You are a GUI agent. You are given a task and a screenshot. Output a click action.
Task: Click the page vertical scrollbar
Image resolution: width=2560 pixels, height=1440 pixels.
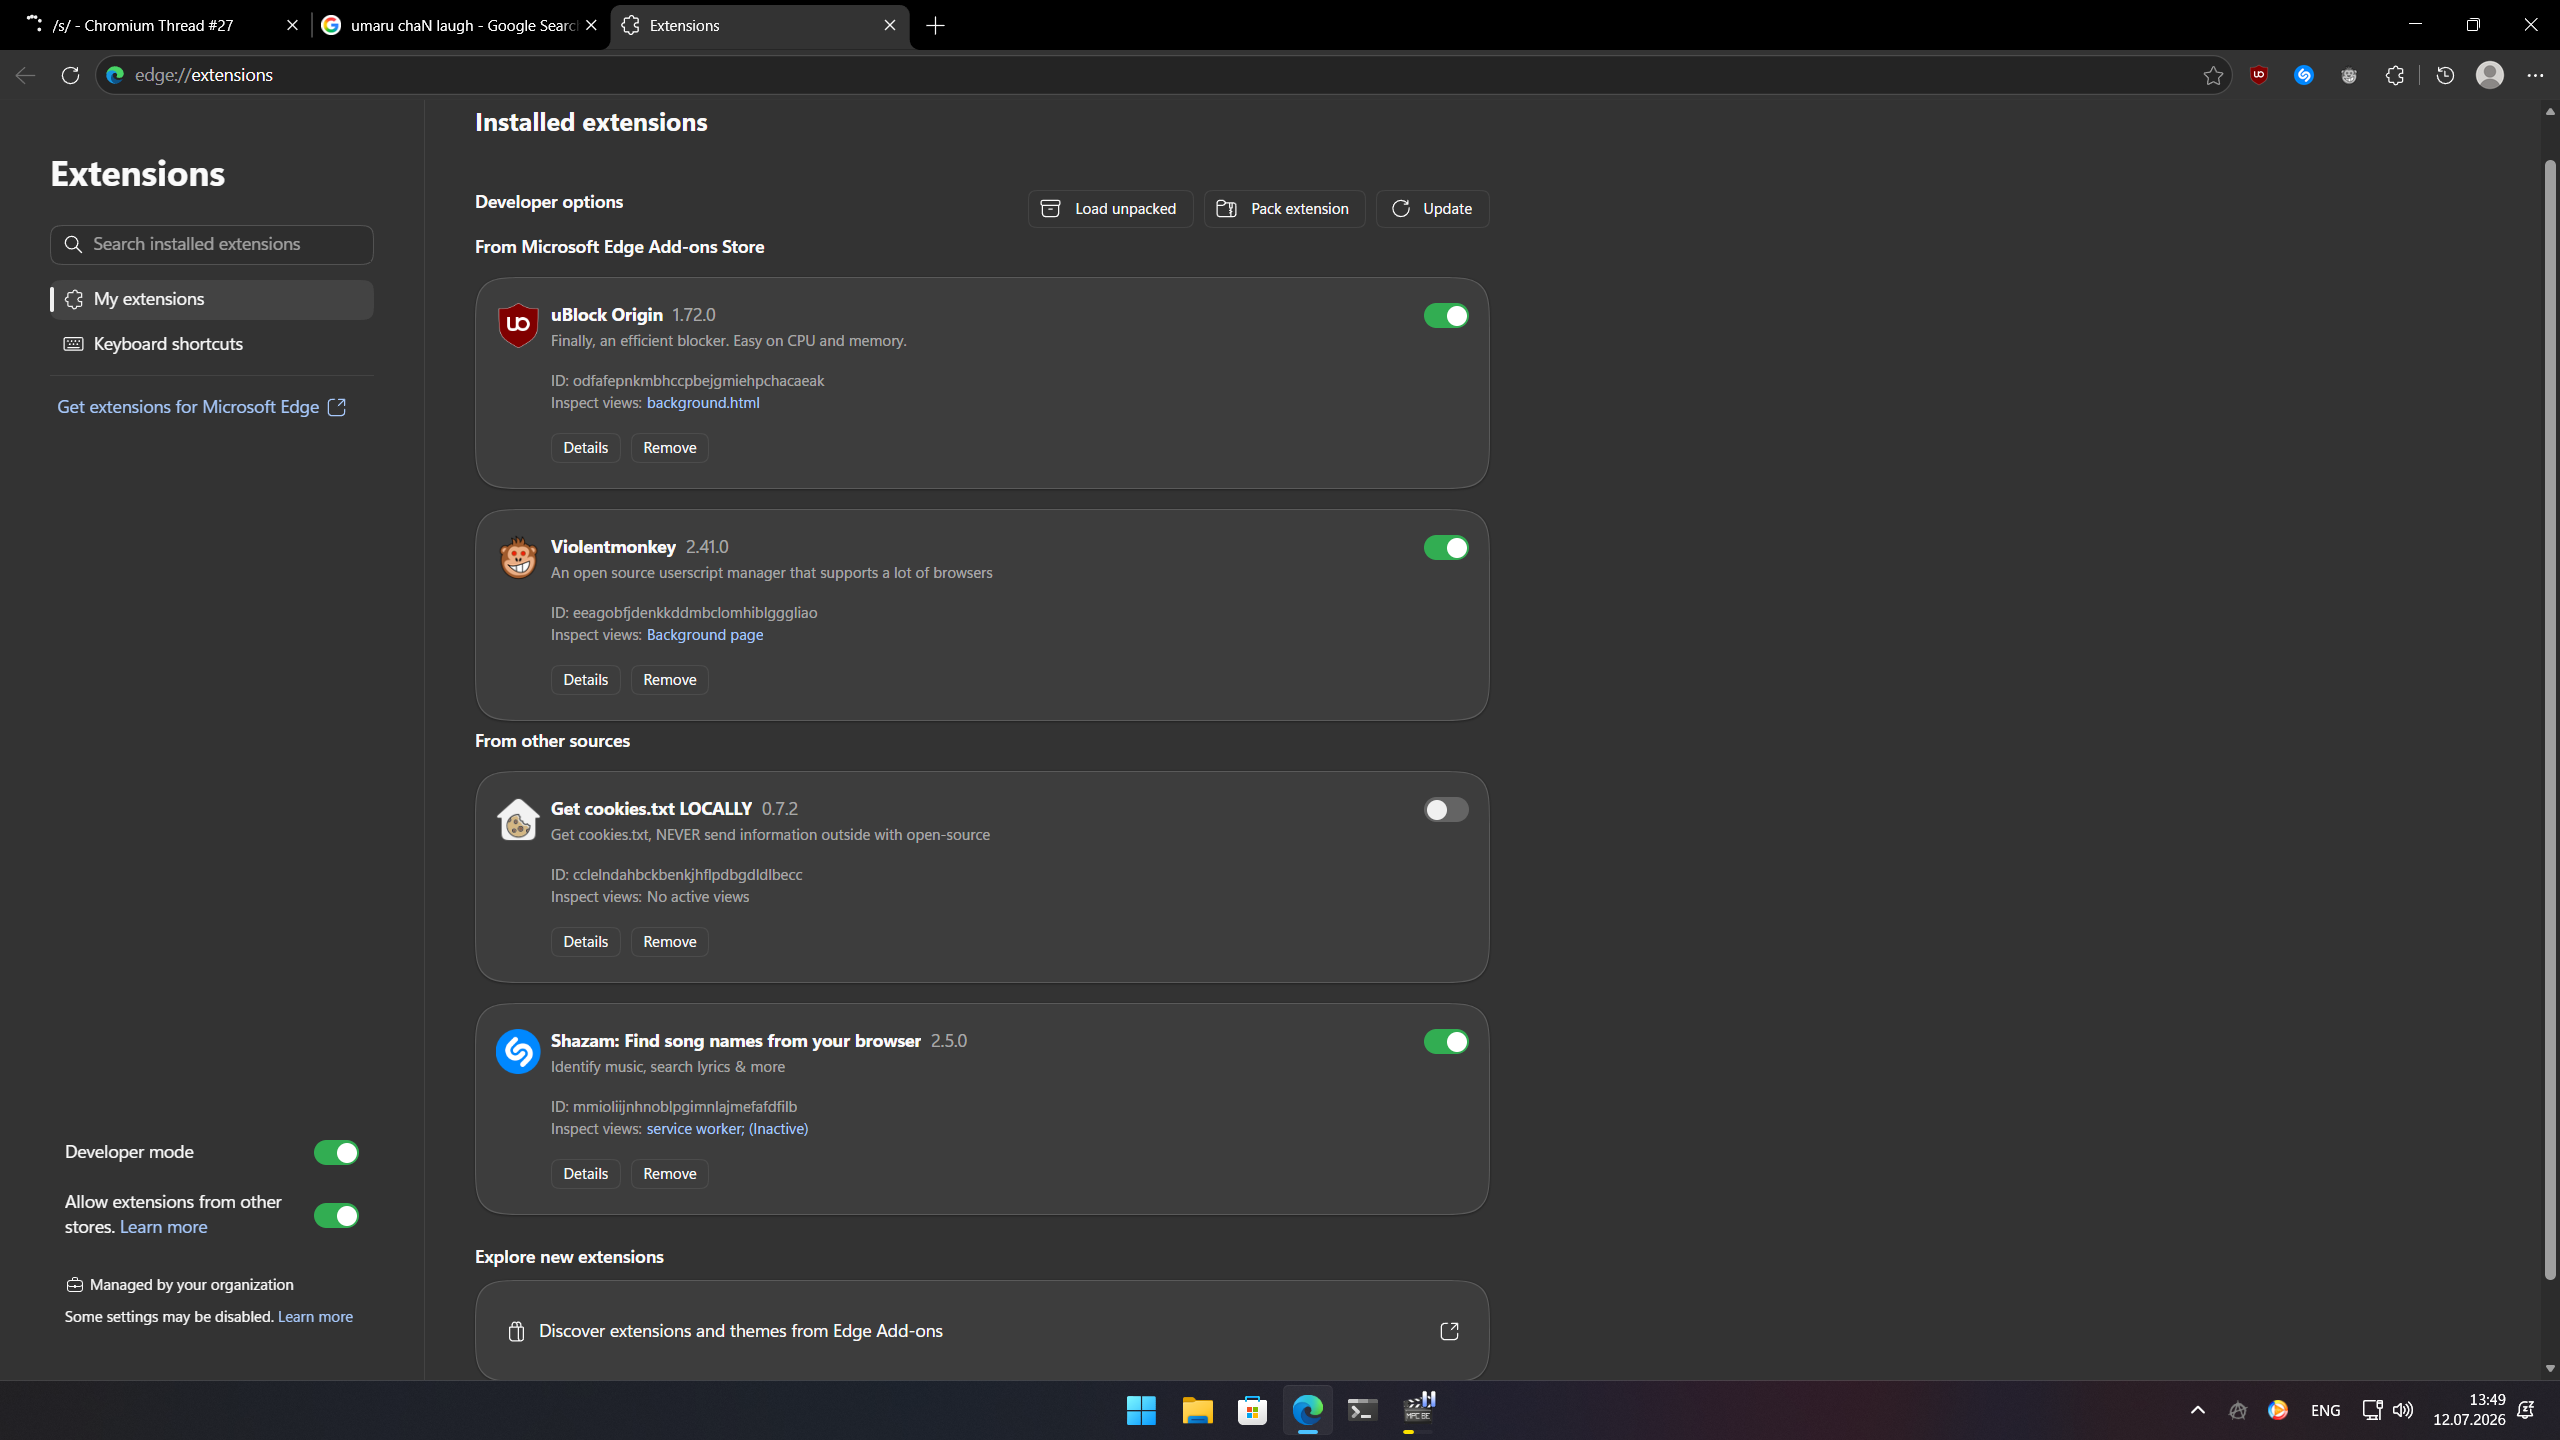click(2549, 720)
